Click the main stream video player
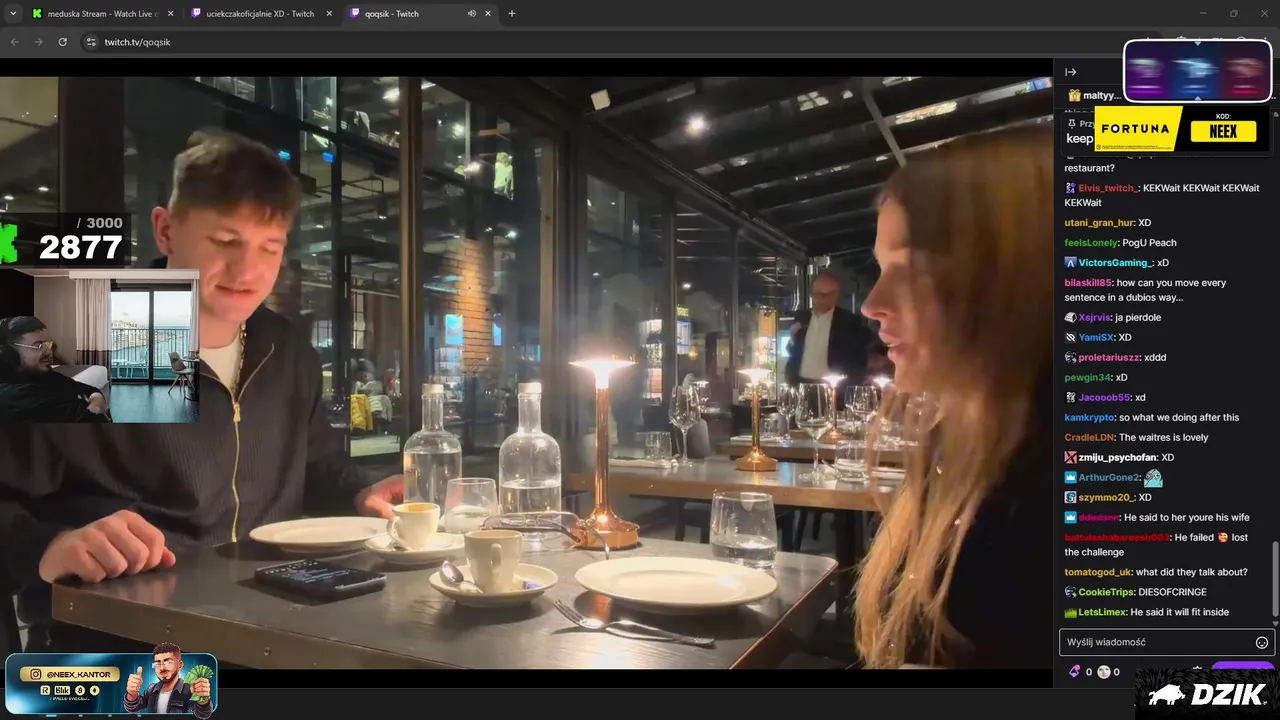The height and width of the screenshot is (720, 1280). point(526,372)
